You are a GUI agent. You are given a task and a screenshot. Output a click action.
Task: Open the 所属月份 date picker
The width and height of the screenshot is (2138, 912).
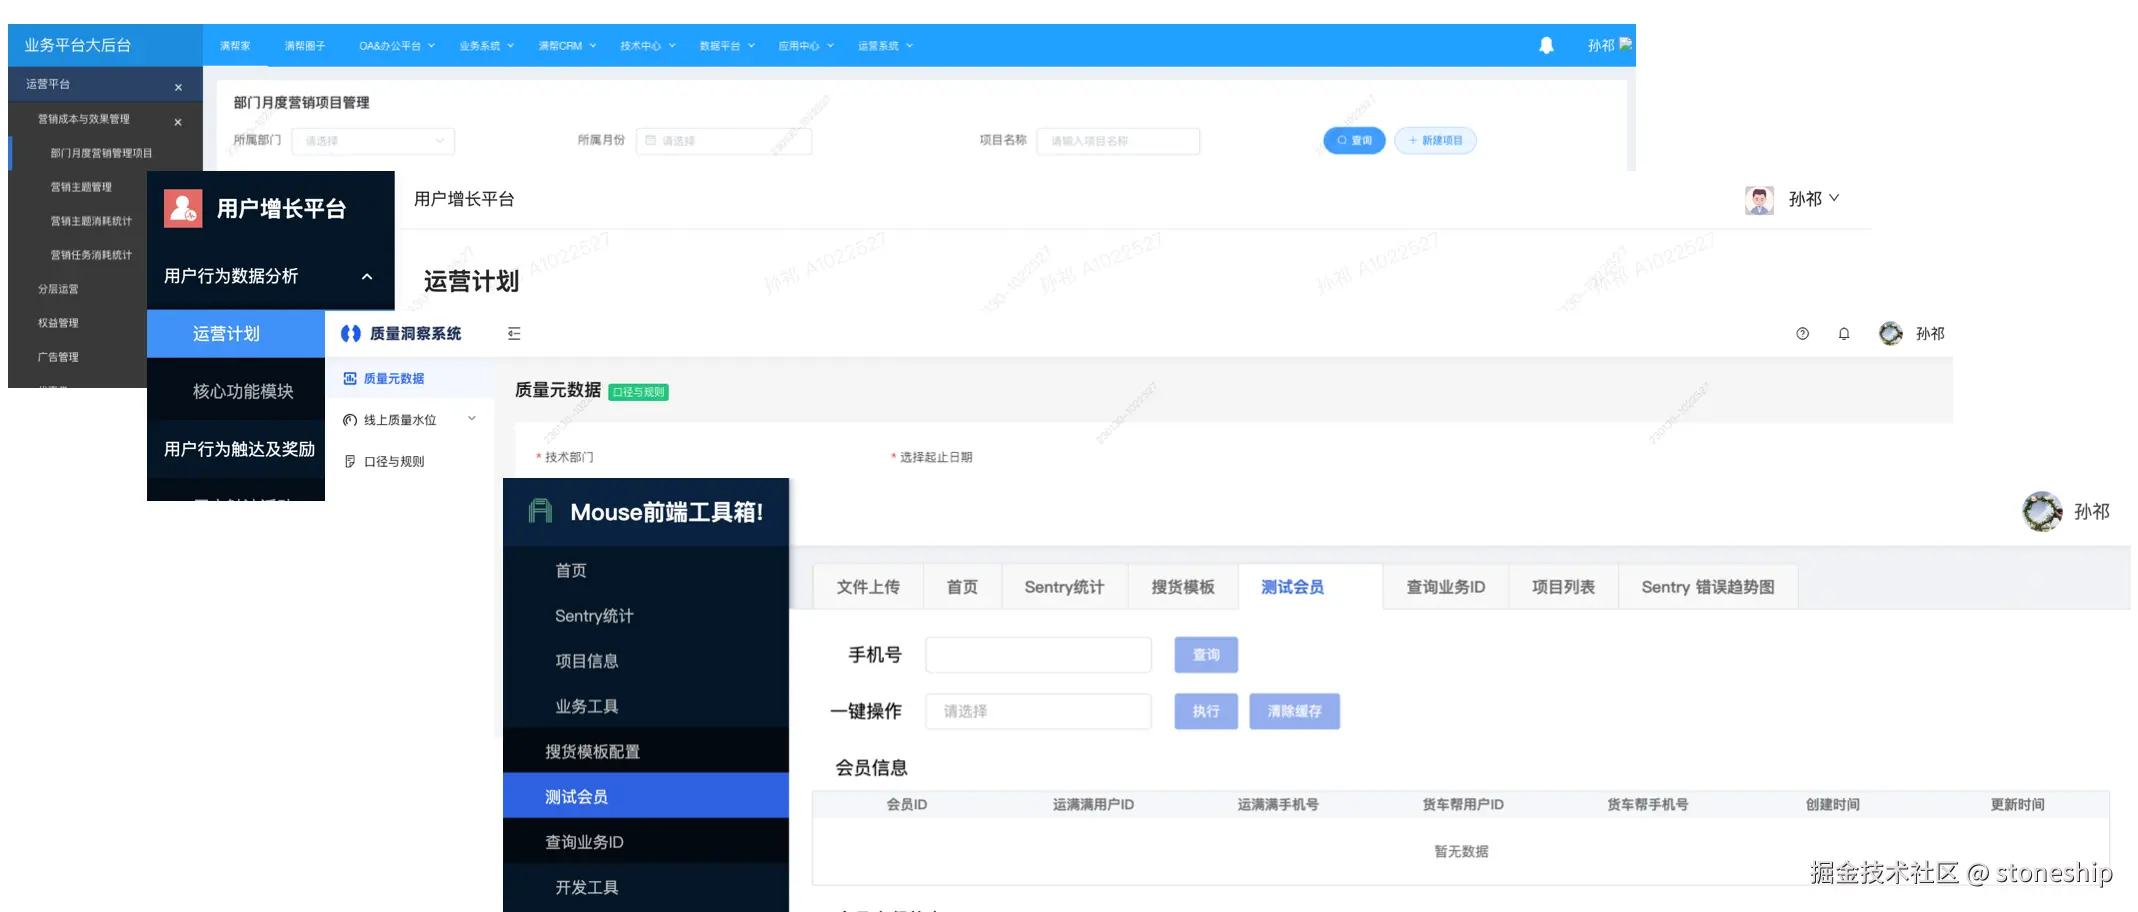tap(724, 141)
